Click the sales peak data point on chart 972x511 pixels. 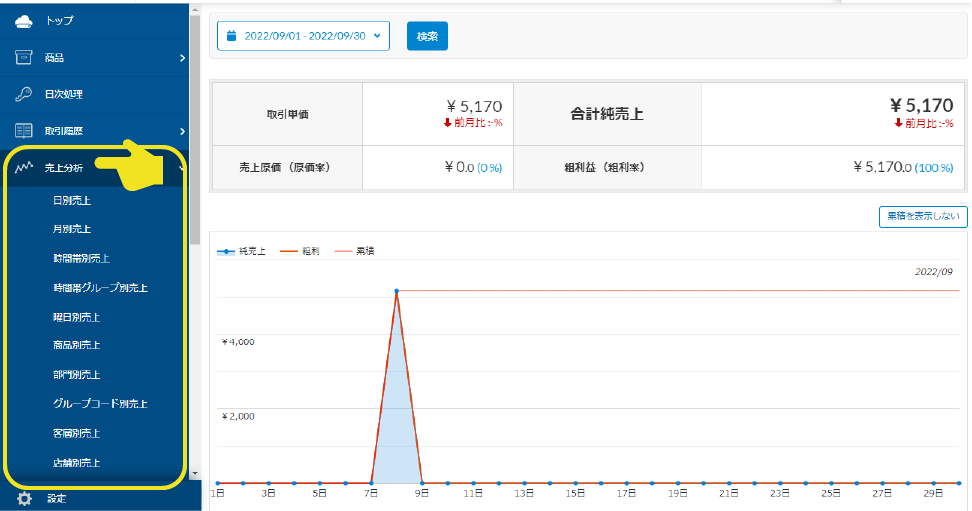coord(397,291)
